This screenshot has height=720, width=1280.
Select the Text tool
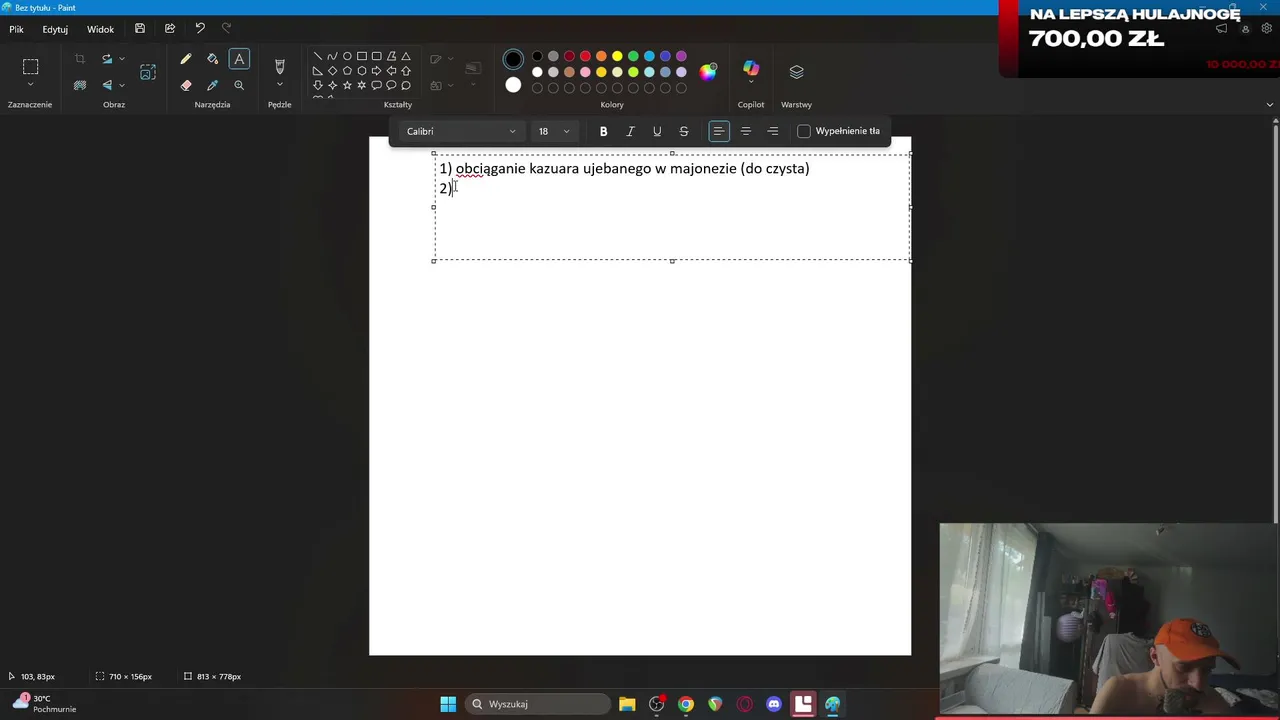(x=239, y=60)
